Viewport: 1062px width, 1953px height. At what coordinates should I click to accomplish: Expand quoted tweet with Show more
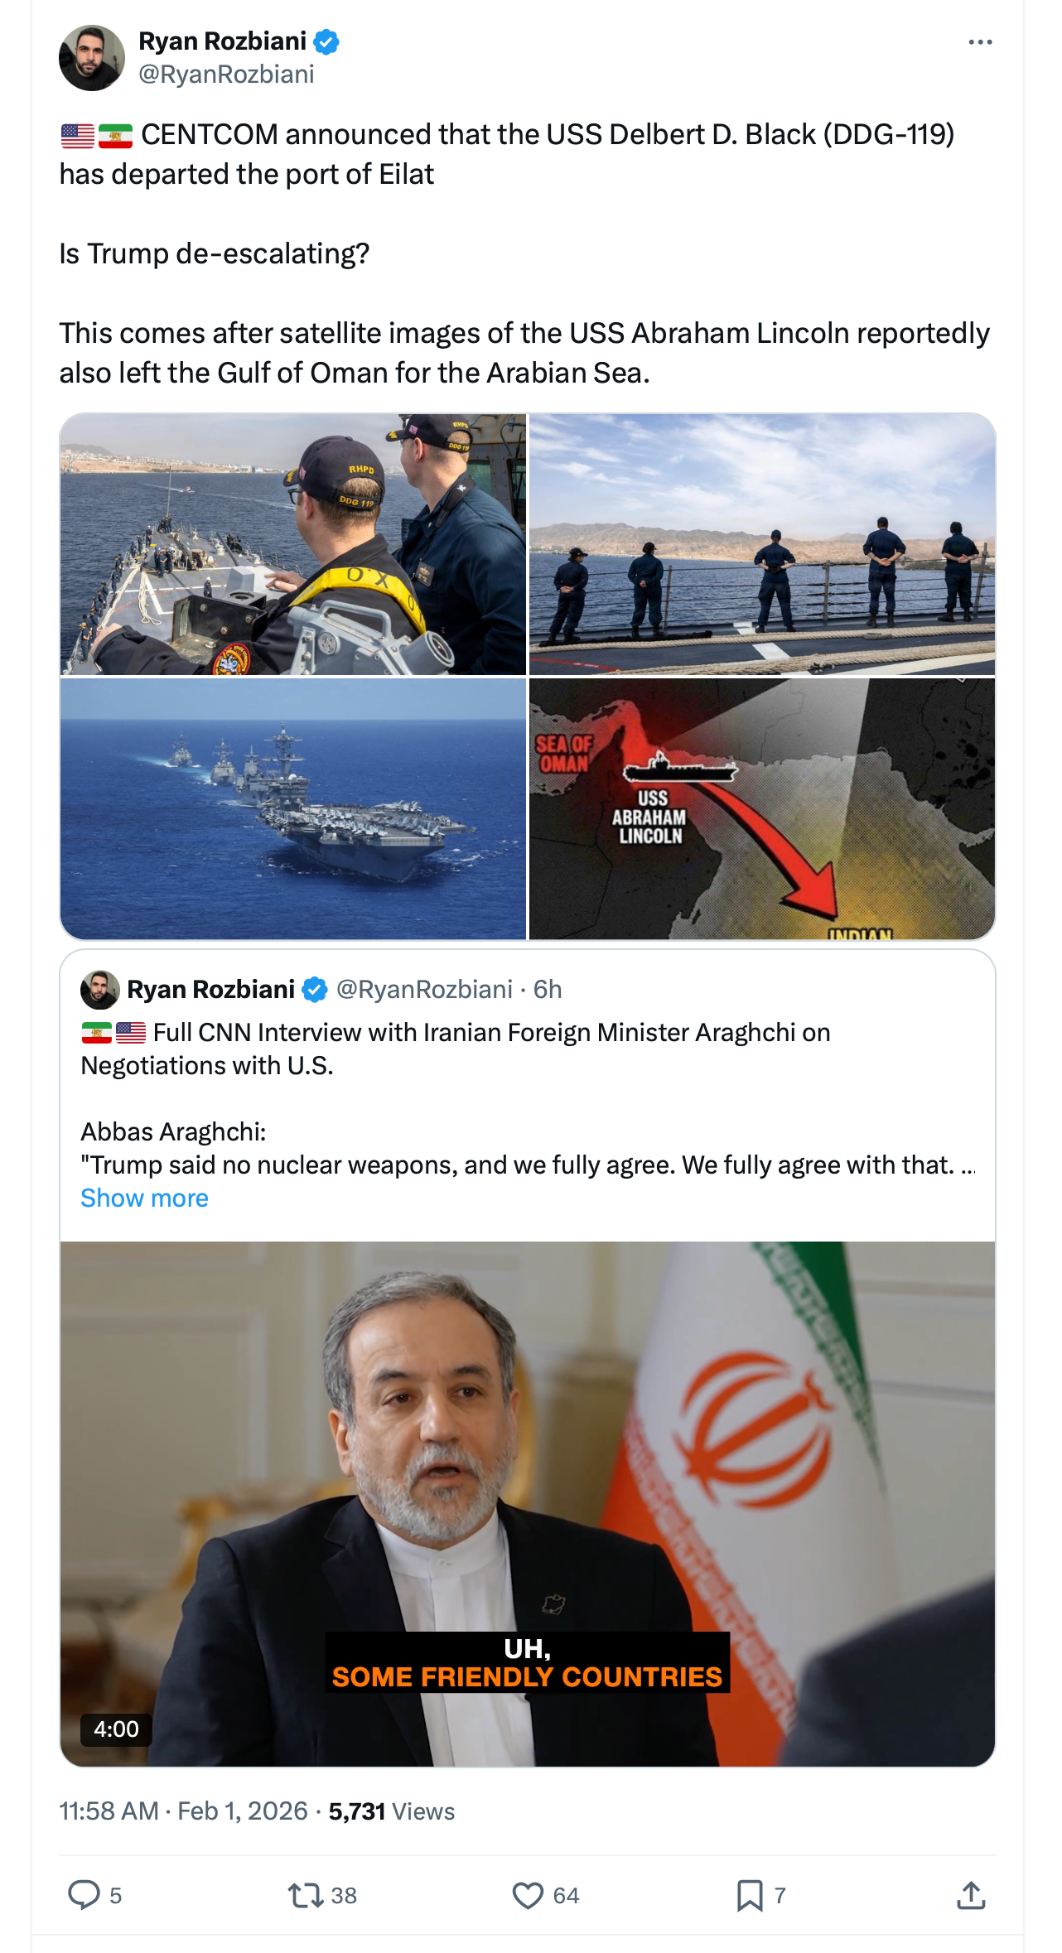pos(145,1198)
